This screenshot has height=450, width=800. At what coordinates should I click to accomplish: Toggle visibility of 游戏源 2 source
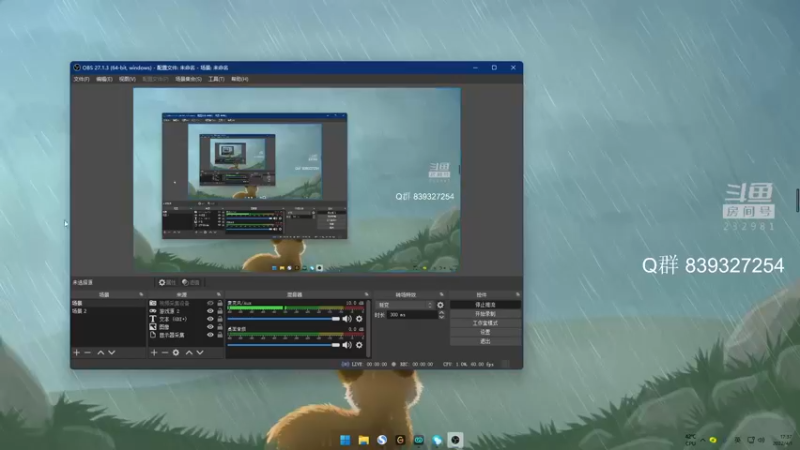tap(210, 311)
